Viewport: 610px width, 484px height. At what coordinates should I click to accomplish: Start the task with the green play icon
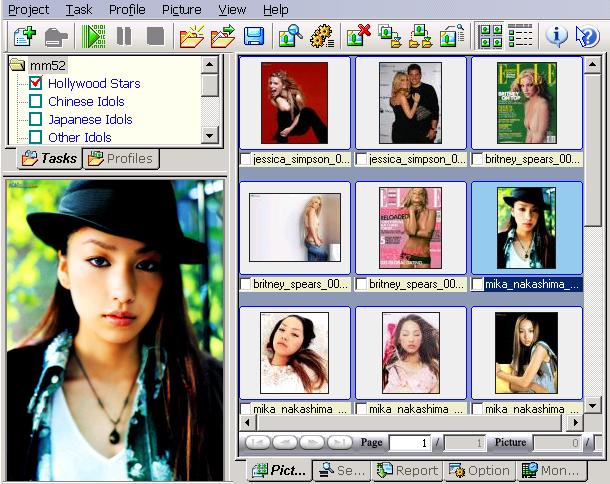click(93, 36)
